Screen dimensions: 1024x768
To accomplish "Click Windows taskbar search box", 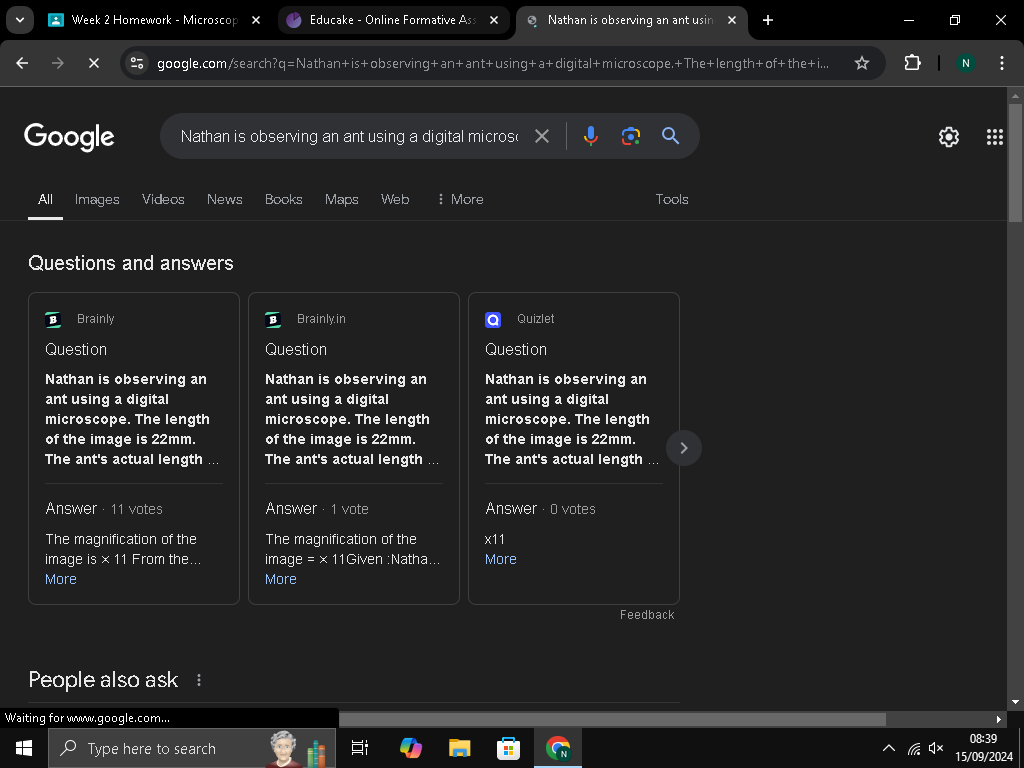I will [192, 748].
